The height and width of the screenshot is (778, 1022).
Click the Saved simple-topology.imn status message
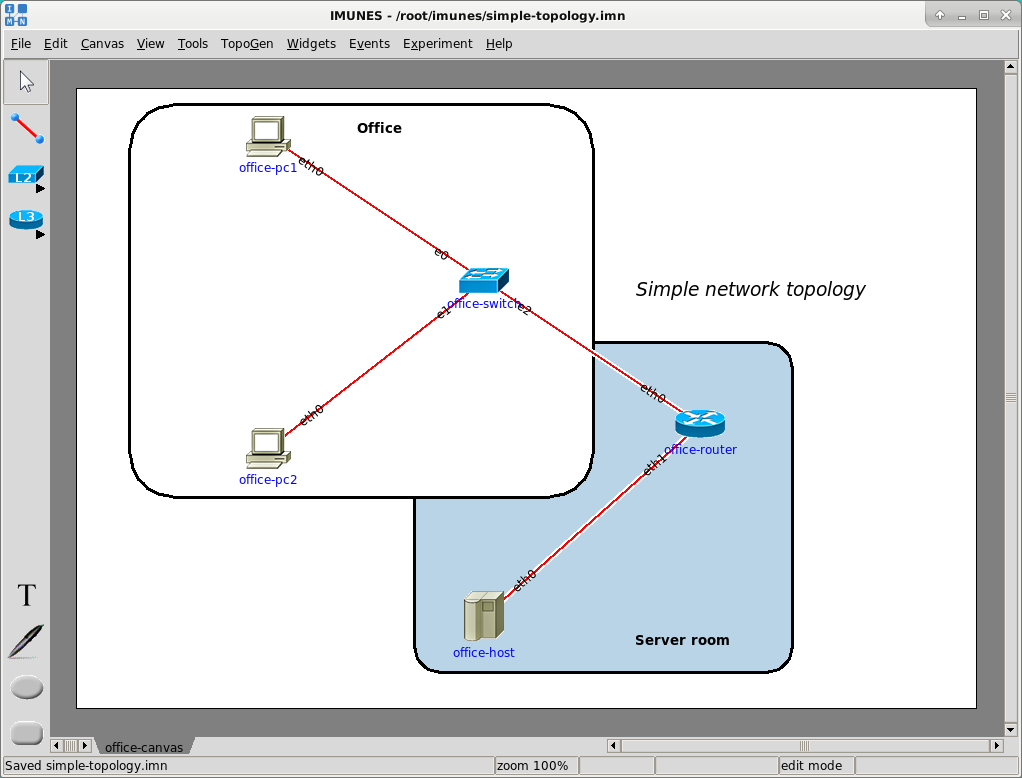(x=86, y=766)
